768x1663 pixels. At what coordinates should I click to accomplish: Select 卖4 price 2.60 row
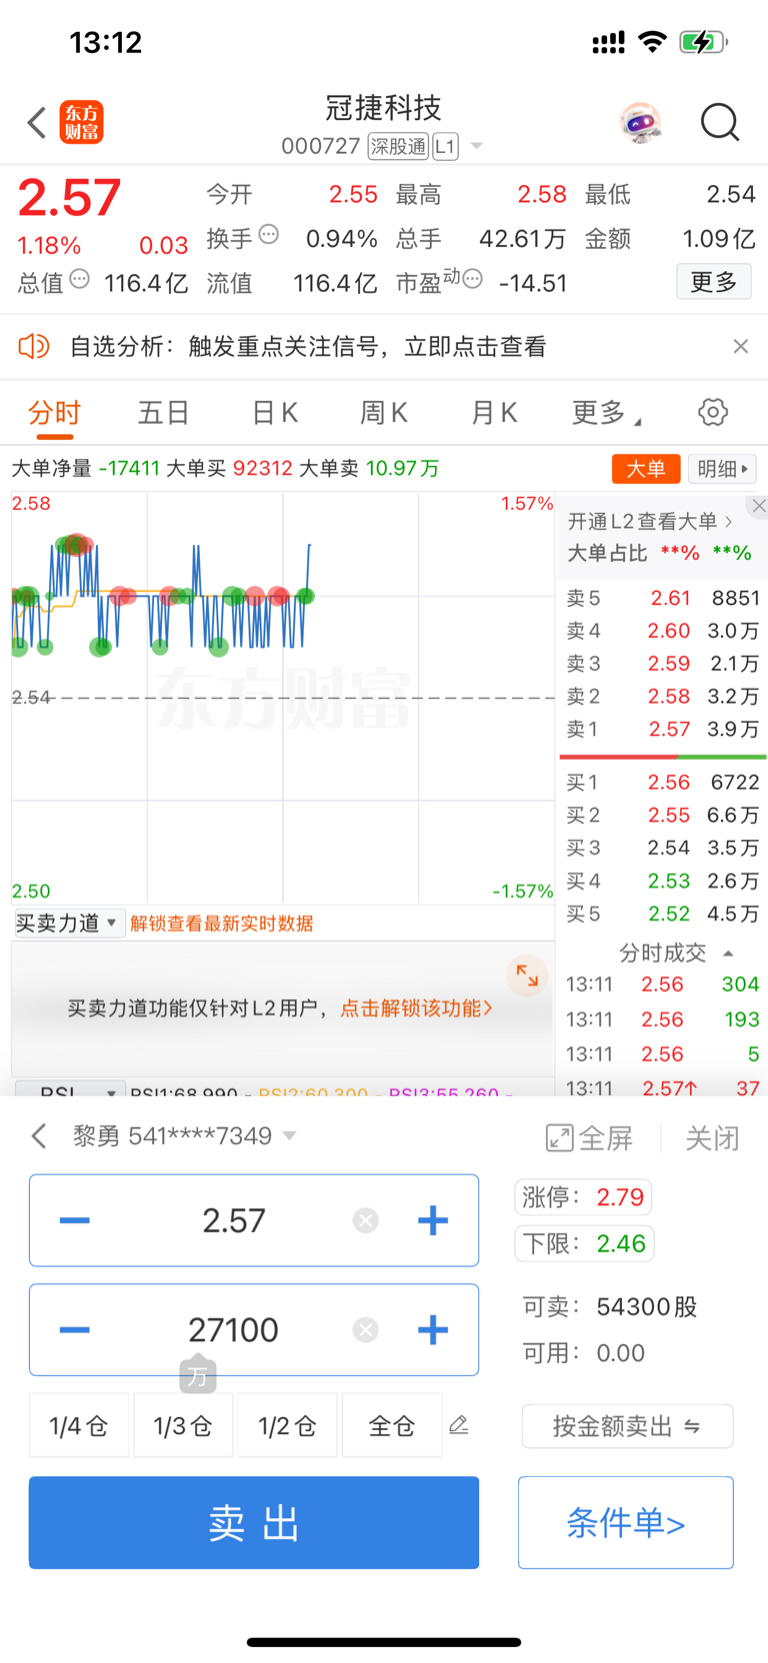[x=662, y=631]
